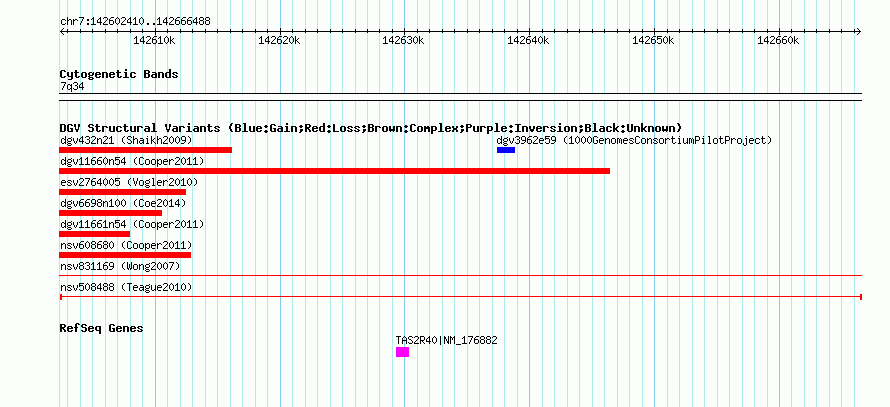The height and width of the screenshot is (407, 890).
Task: Click the RefSeq Genes track title
Action: coord(102,329)
